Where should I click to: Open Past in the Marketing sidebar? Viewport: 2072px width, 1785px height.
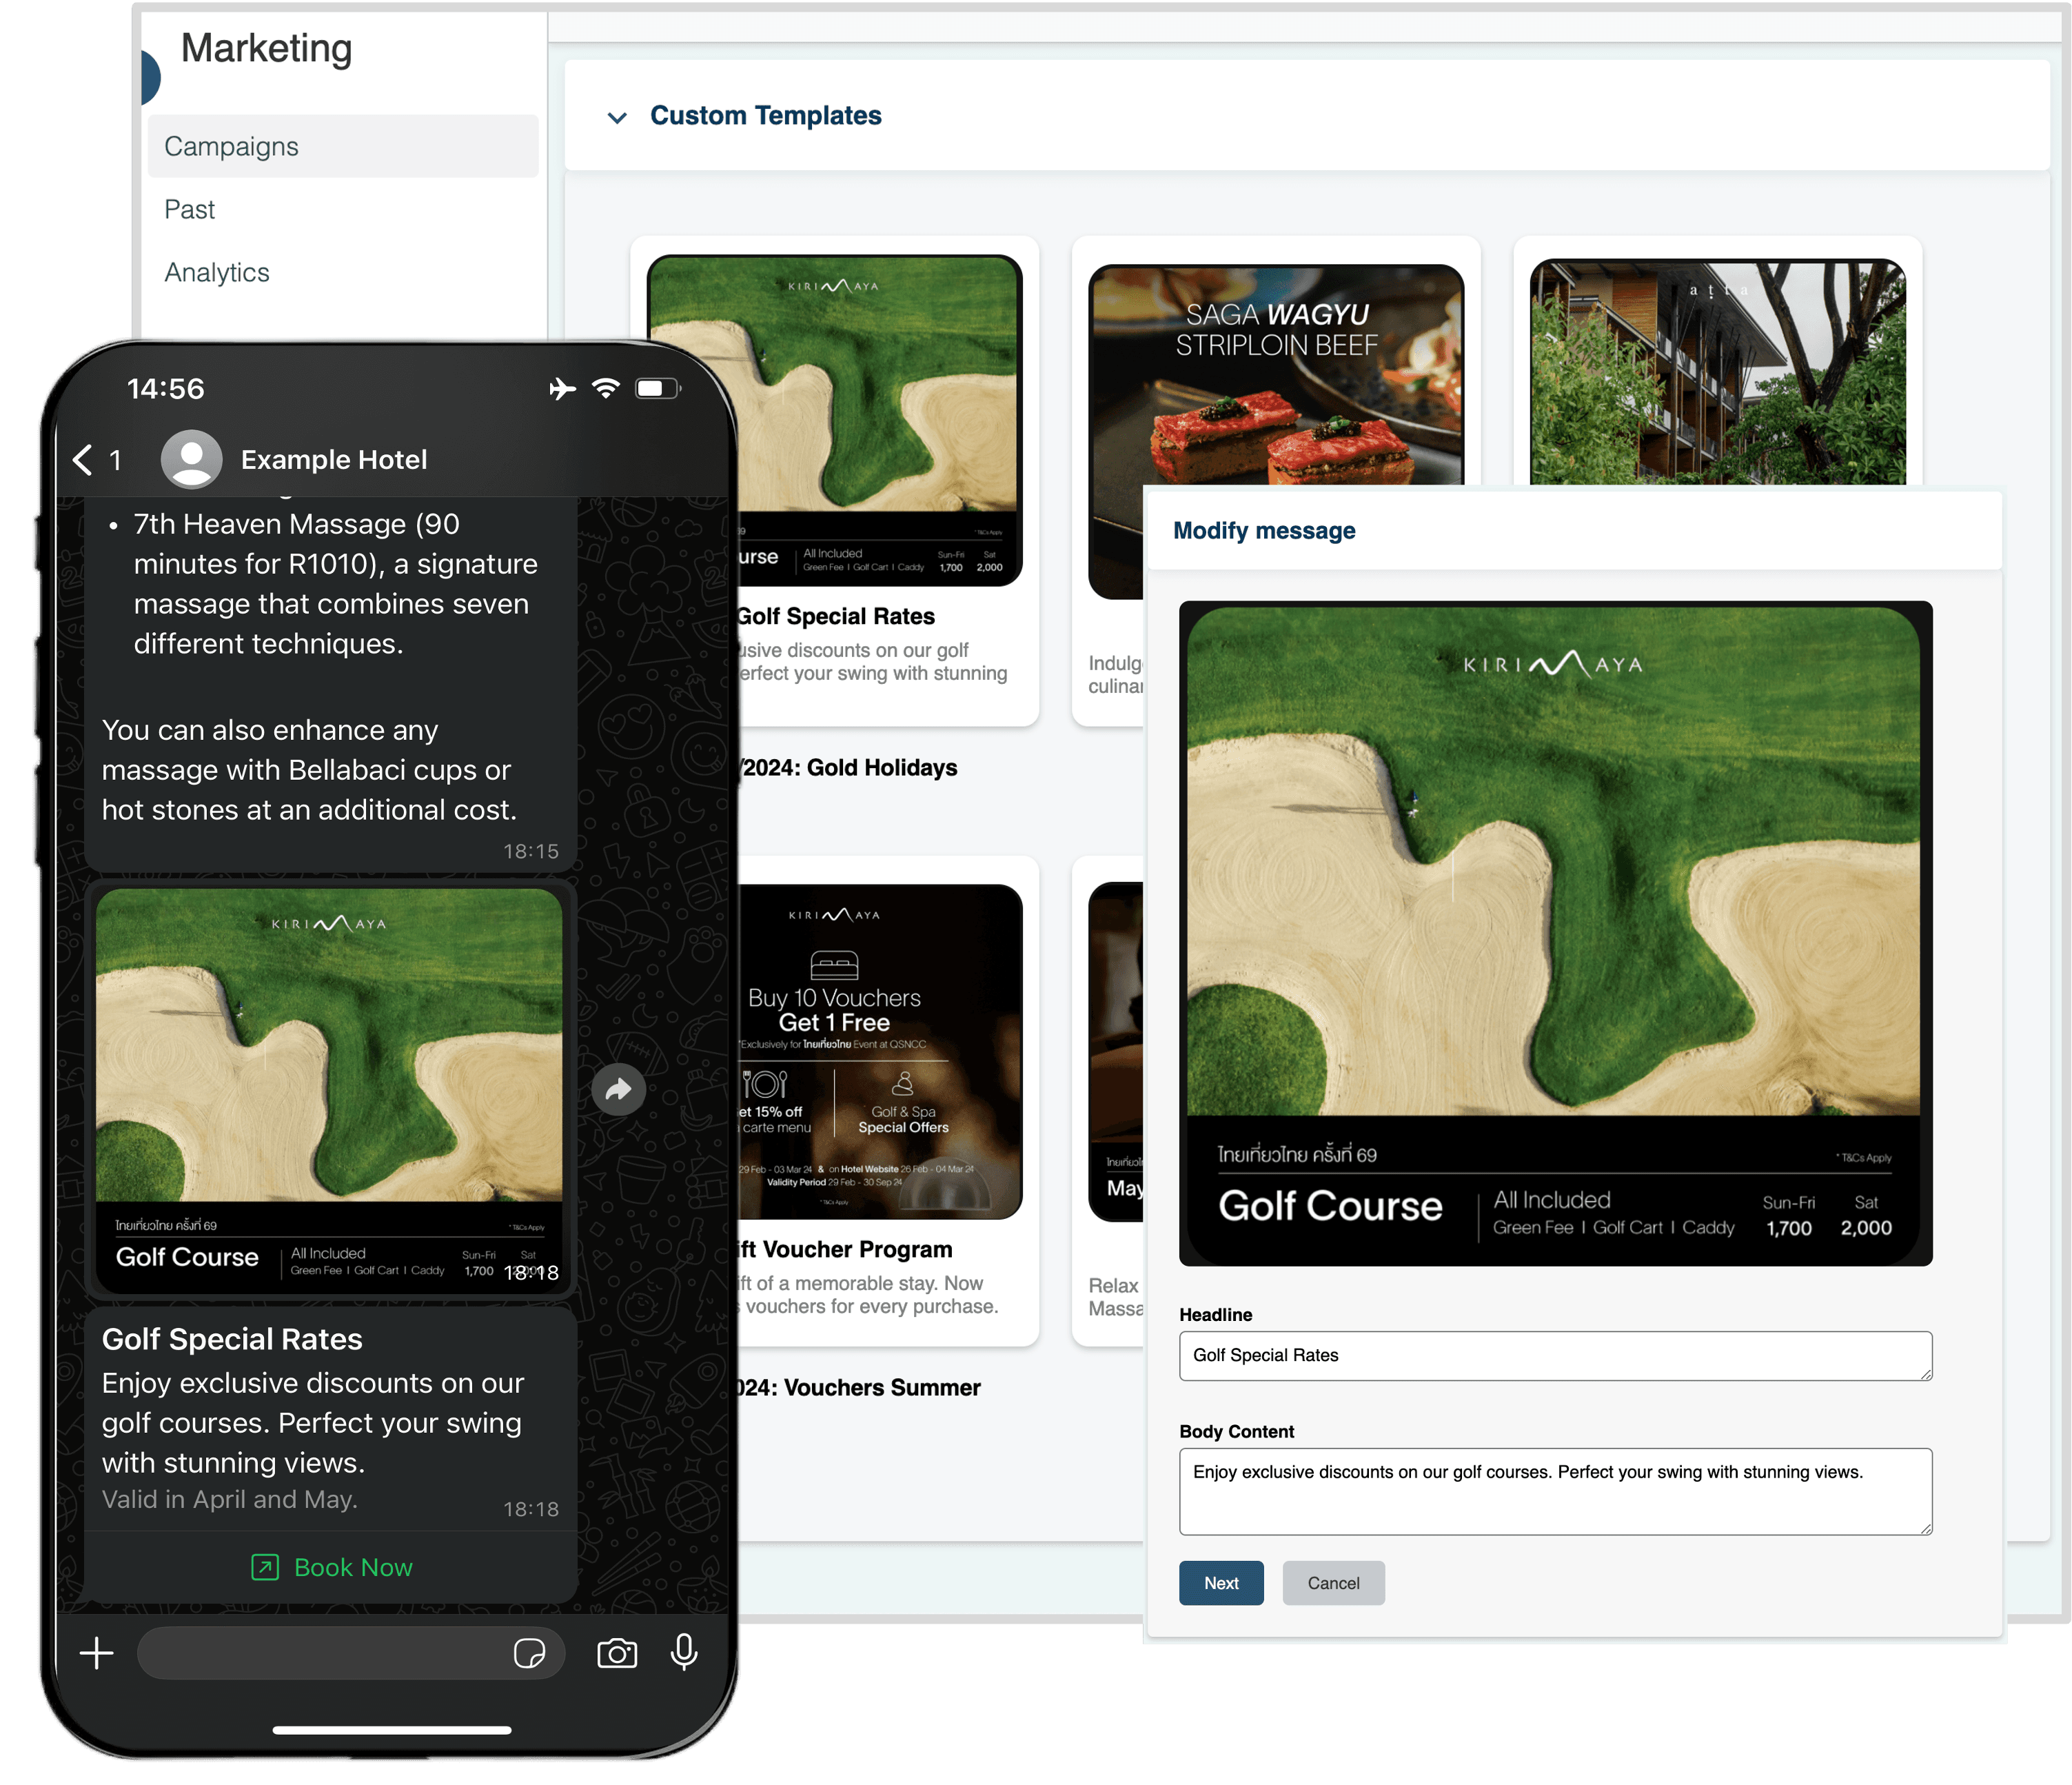point(190,210)
